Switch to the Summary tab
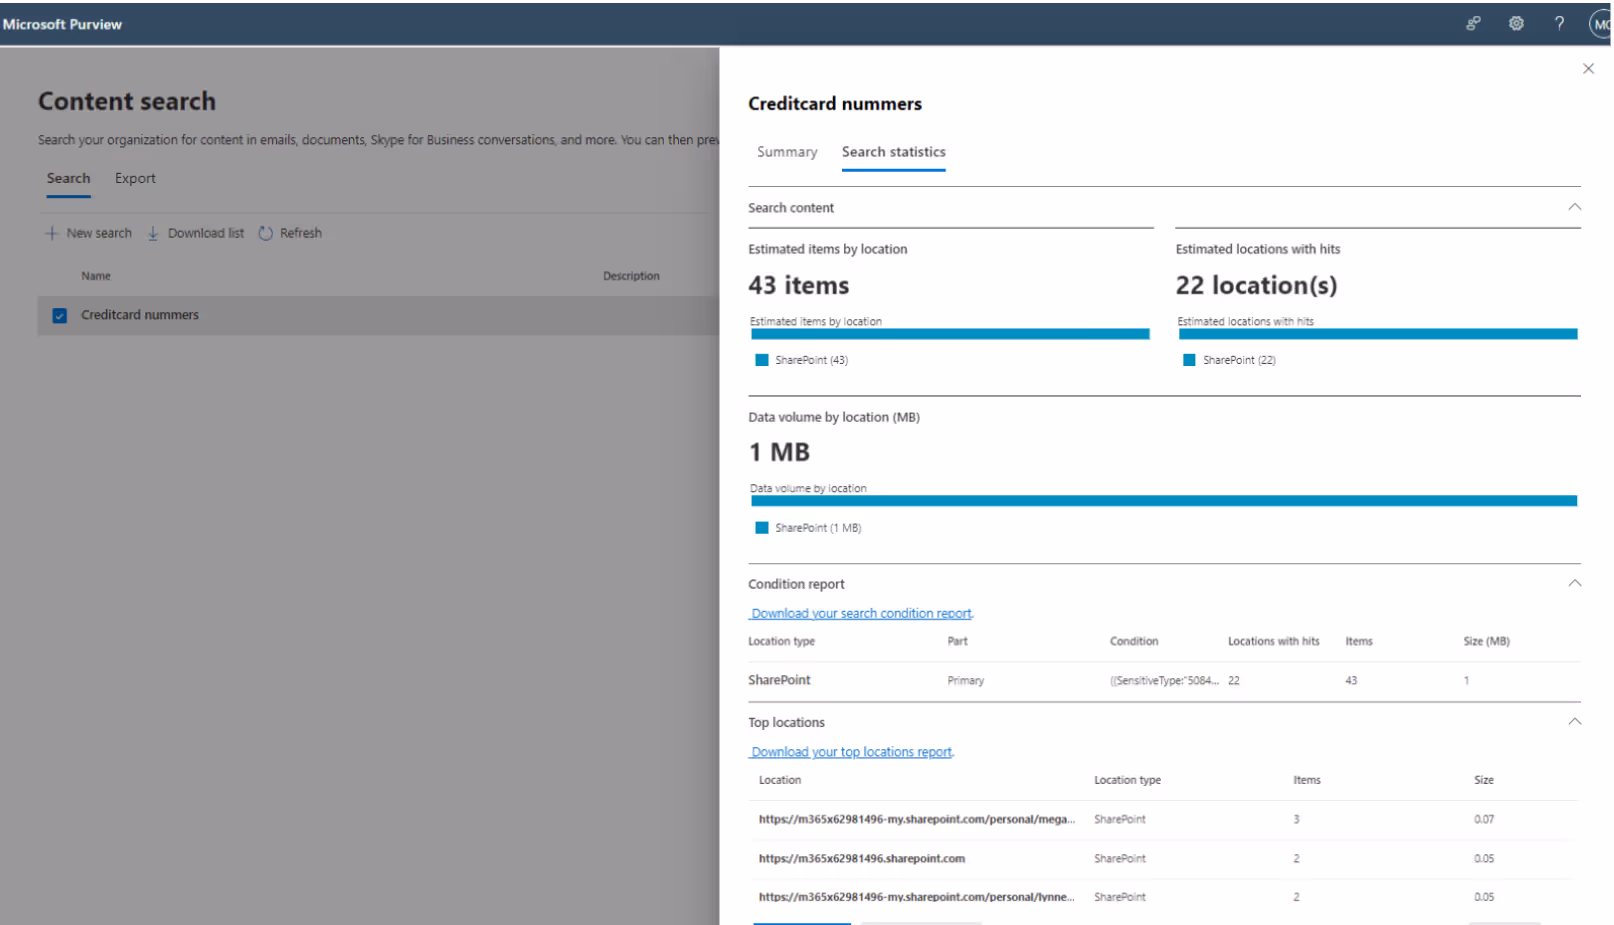This screenshot has width=1614, height=925. coord(787,152)
